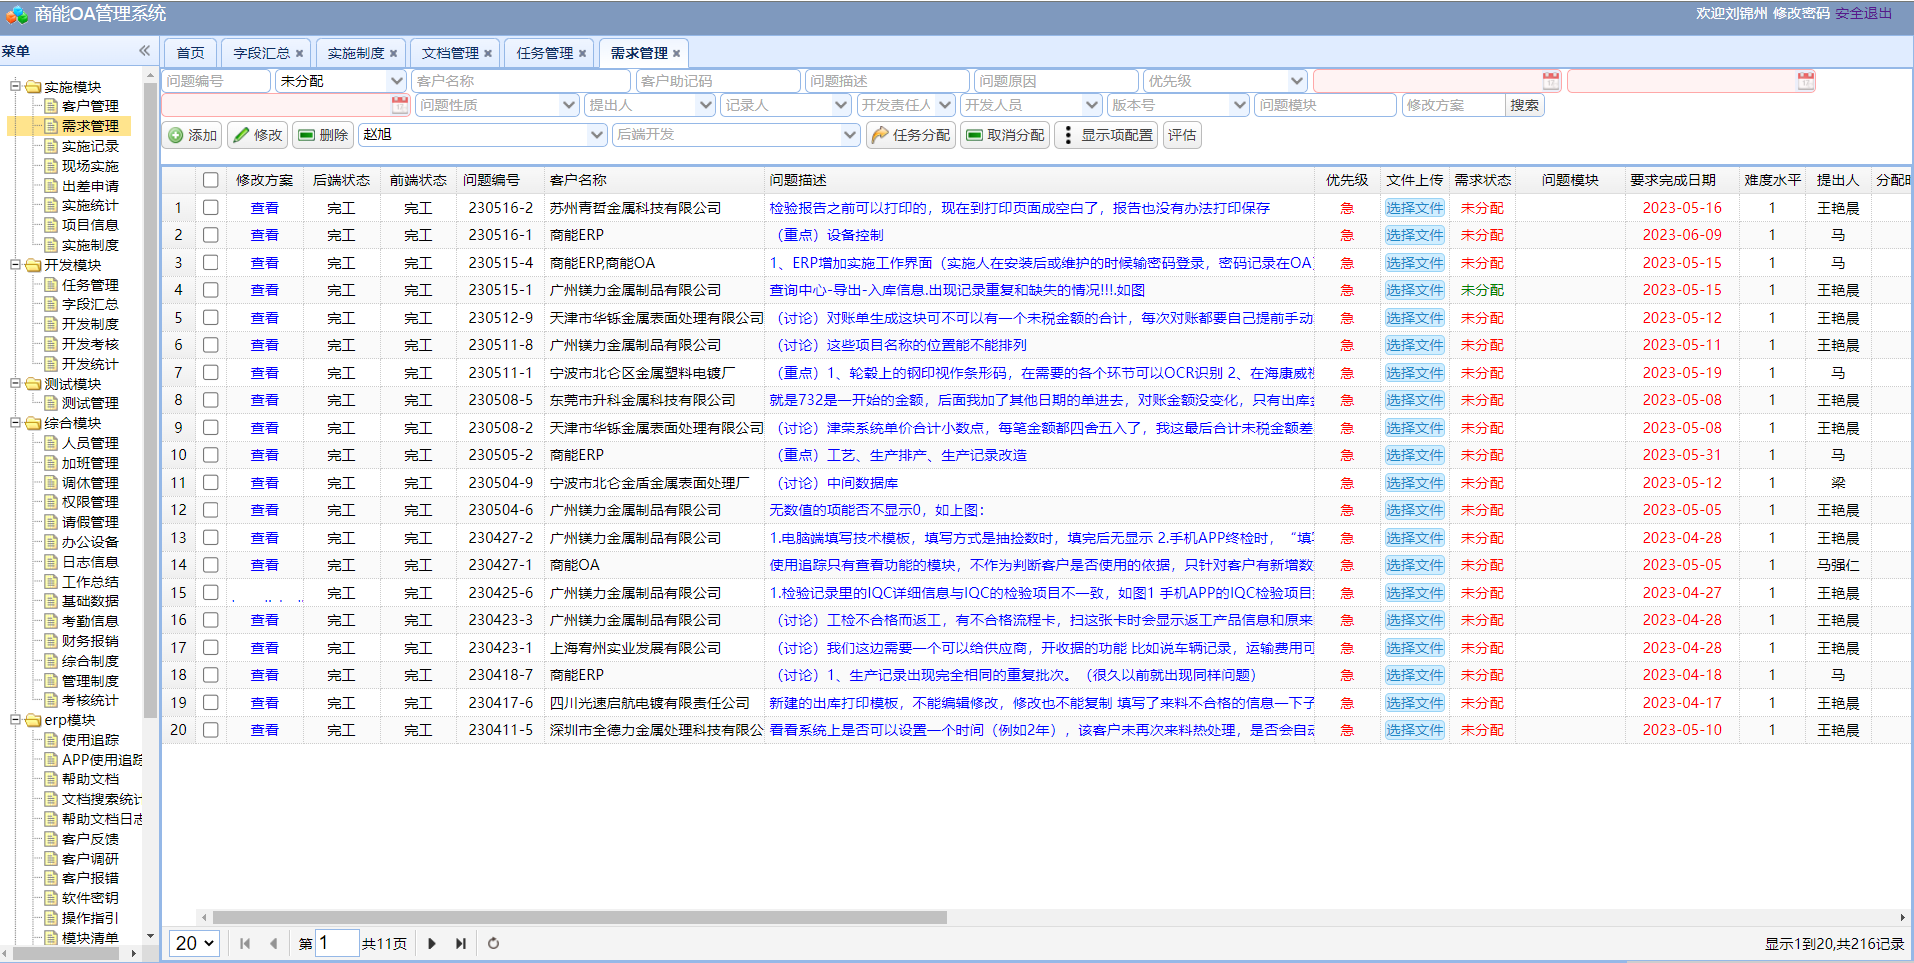Open 客户管理 page icon in tree
1914x963 pixels.
click(51, 106)
